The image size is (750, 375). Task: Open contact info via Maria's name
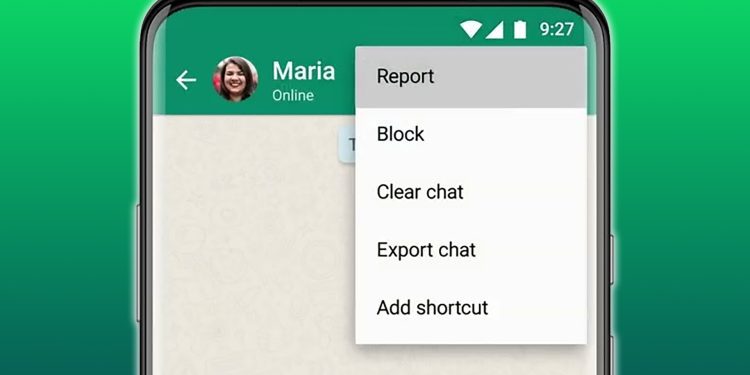tap(304, 71)
